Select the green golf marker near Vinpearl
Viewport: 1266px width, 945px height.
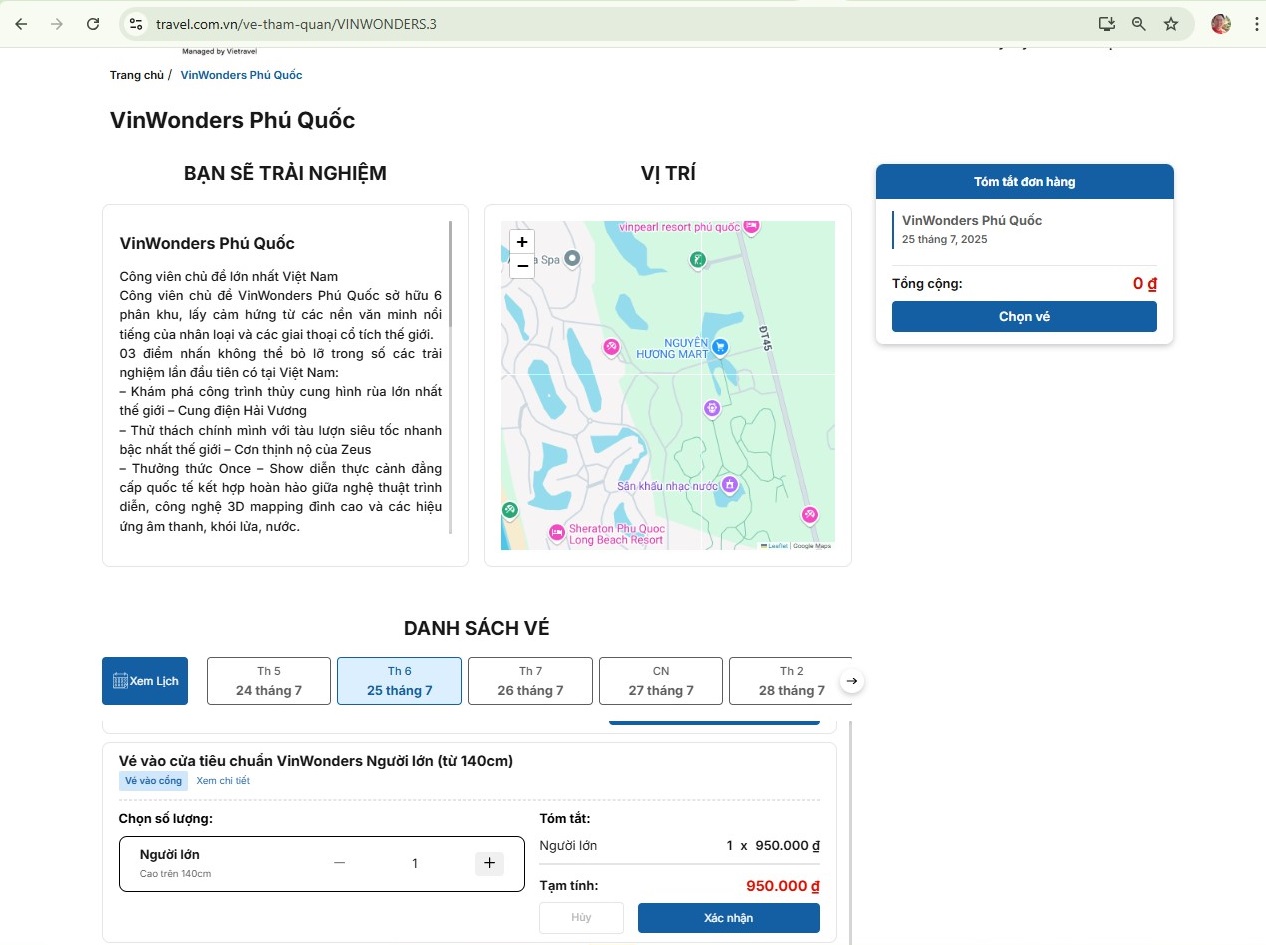coord(698,260)
